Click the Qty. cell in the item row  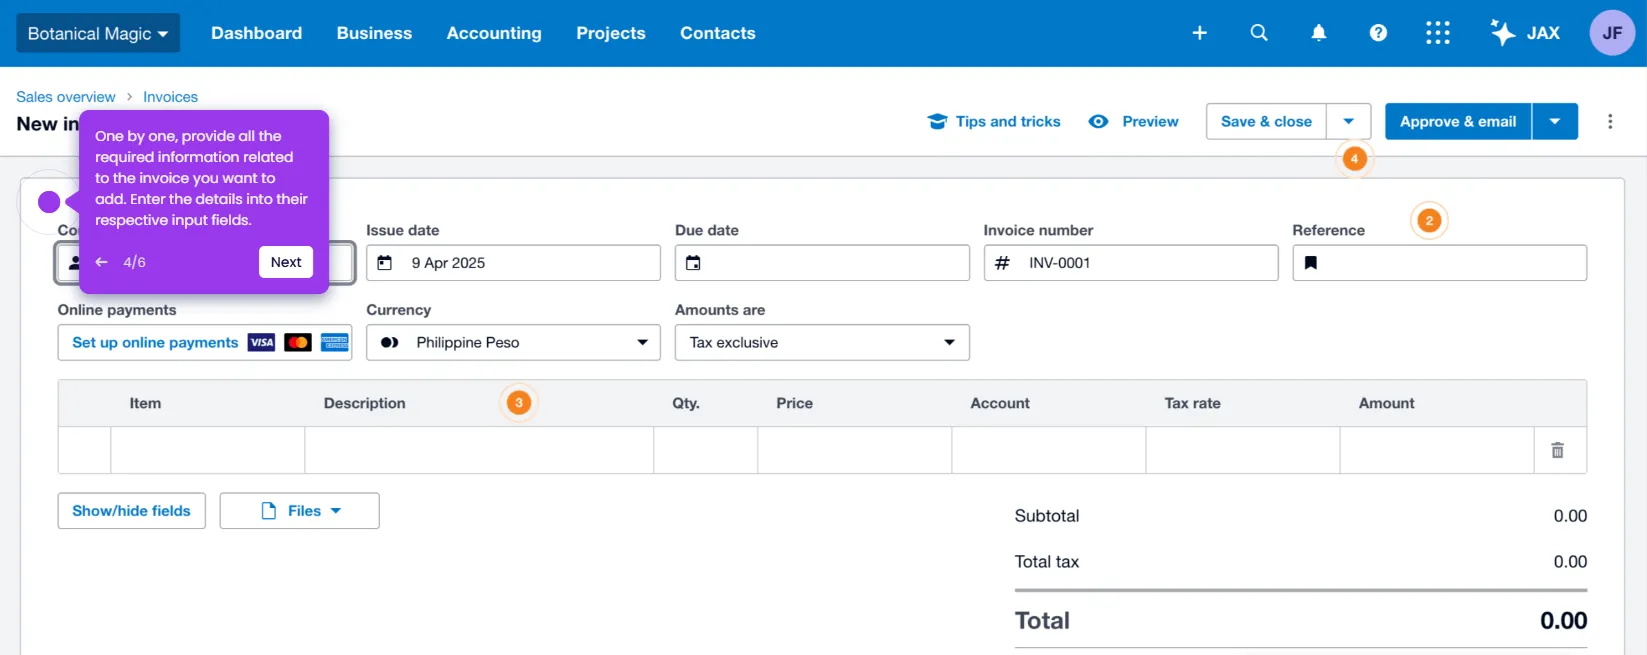[x=706, y=450]
